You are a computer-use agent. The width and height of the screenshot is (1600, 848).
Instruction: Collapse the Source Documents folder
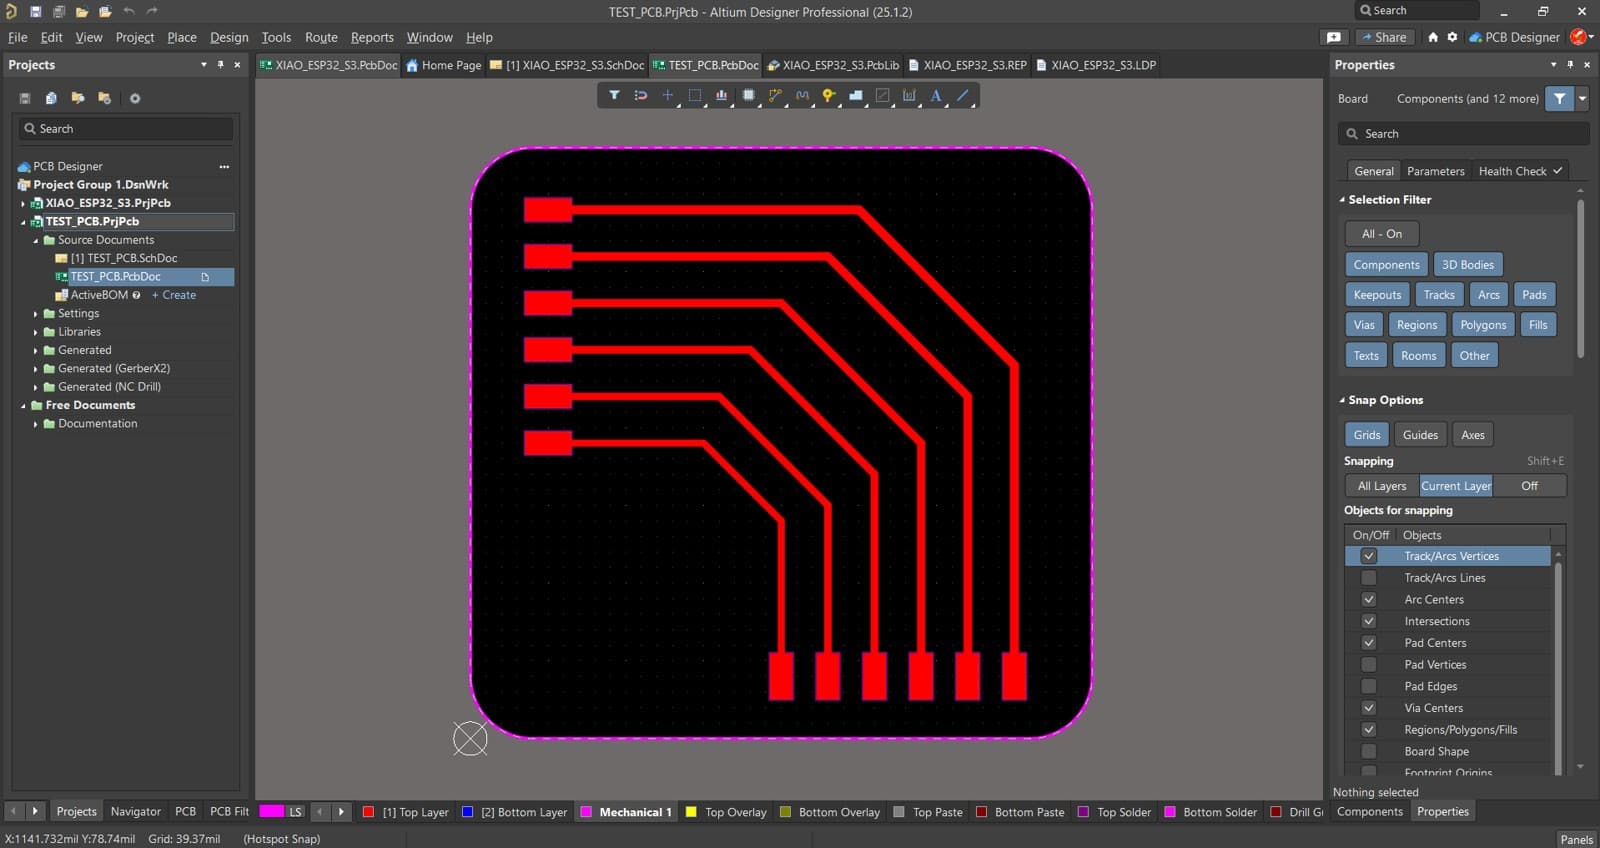pyautogui.click(x=36, y=240)
